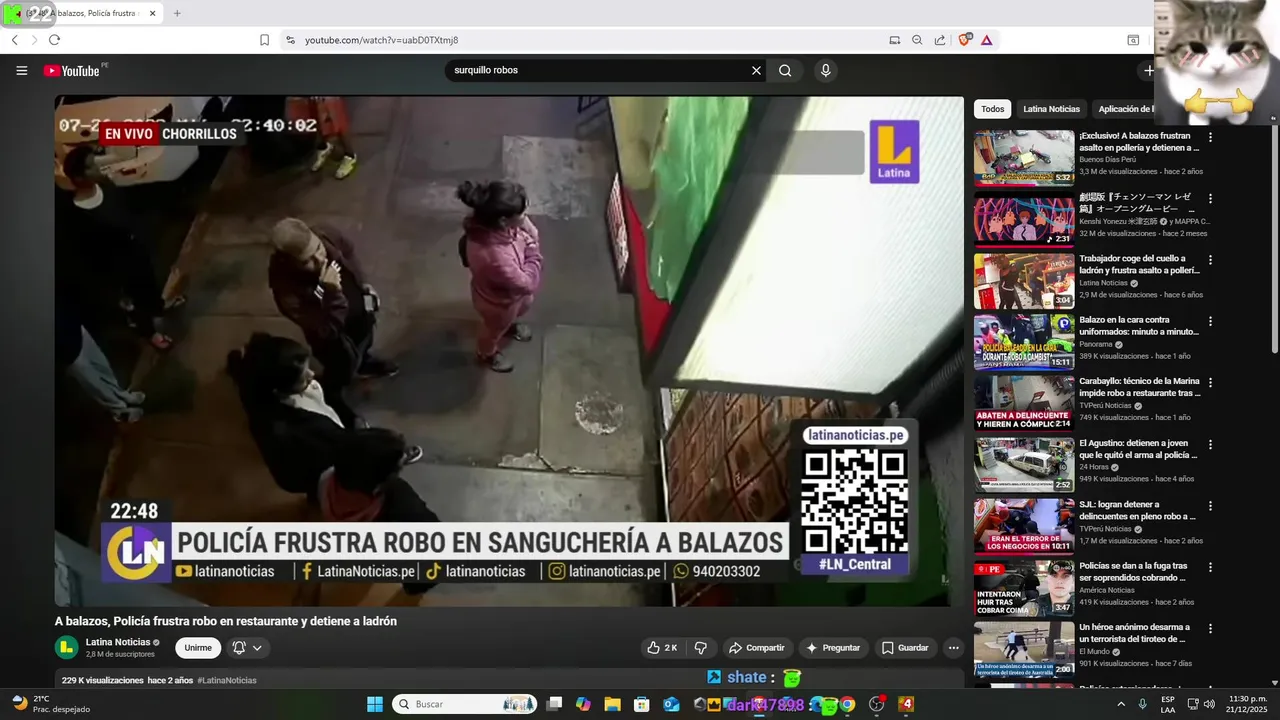Open the Latina Noticias channel avatar
Image resolution: width=1280 pixels, height=720 pixels.
coord(66,648)
